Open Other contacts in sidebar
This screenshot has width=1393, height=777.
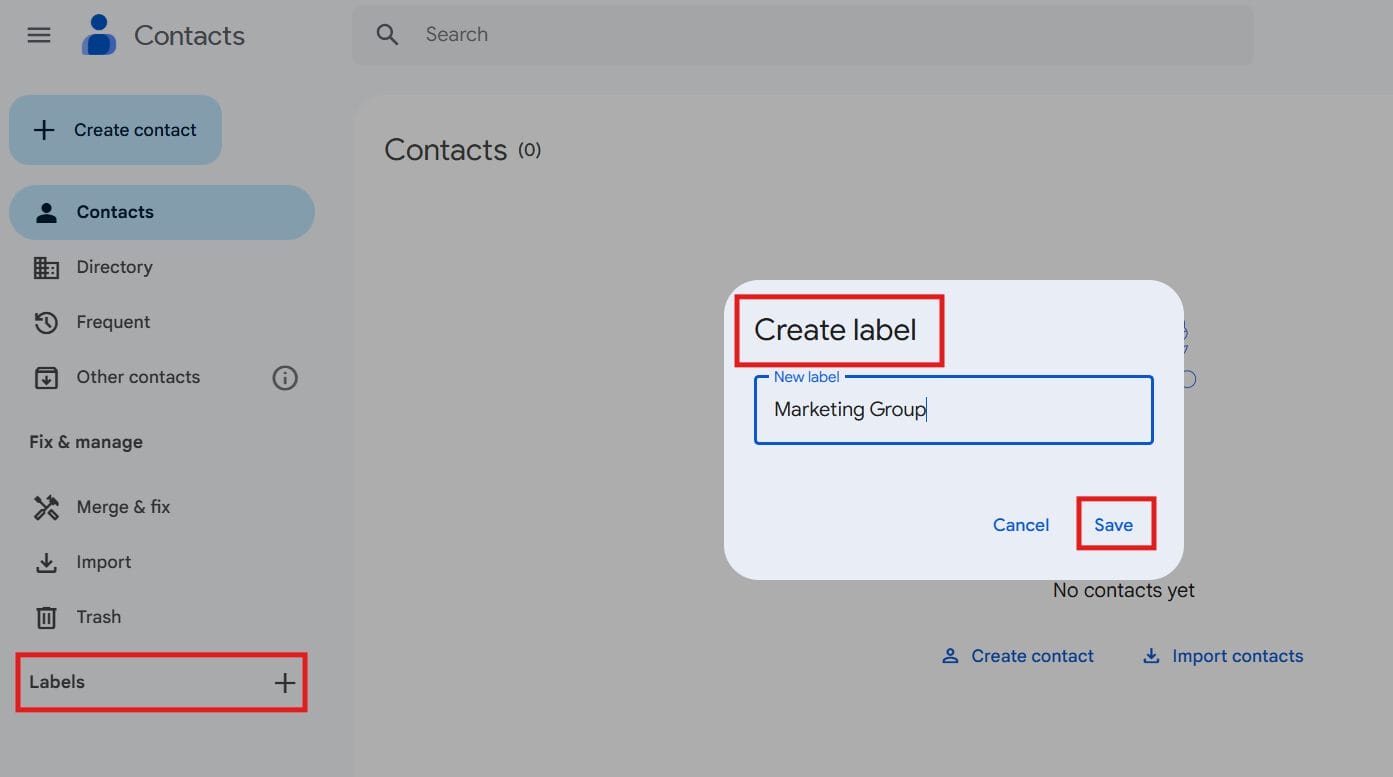click(x=138, y=378)
